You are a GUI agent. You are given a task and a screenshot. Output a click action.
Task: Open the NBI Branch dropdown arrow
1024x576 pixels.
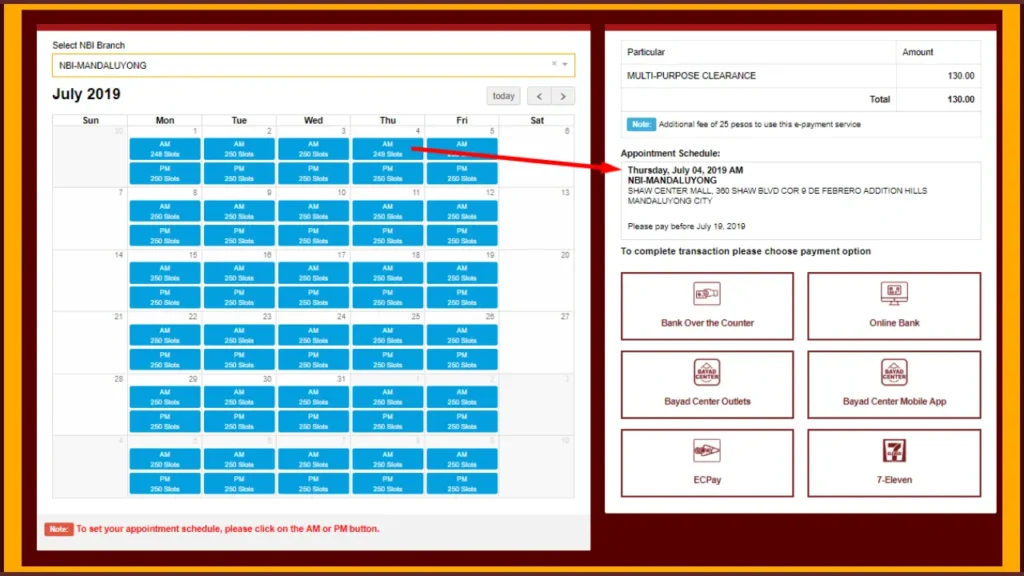pos(566,65)
